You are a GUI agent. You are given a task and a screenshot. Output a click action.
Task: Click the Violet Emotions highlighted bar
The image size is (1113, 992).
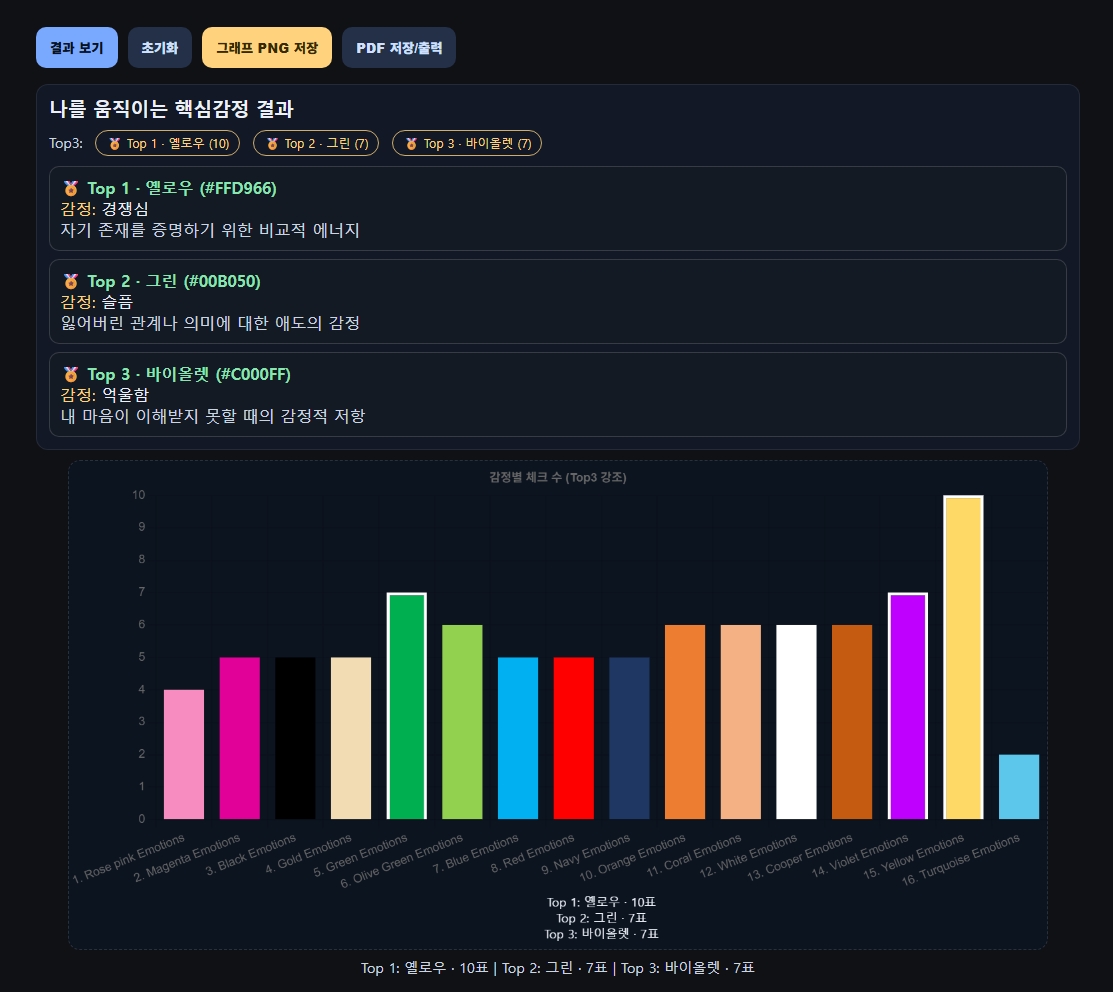[x=908, y=706]
